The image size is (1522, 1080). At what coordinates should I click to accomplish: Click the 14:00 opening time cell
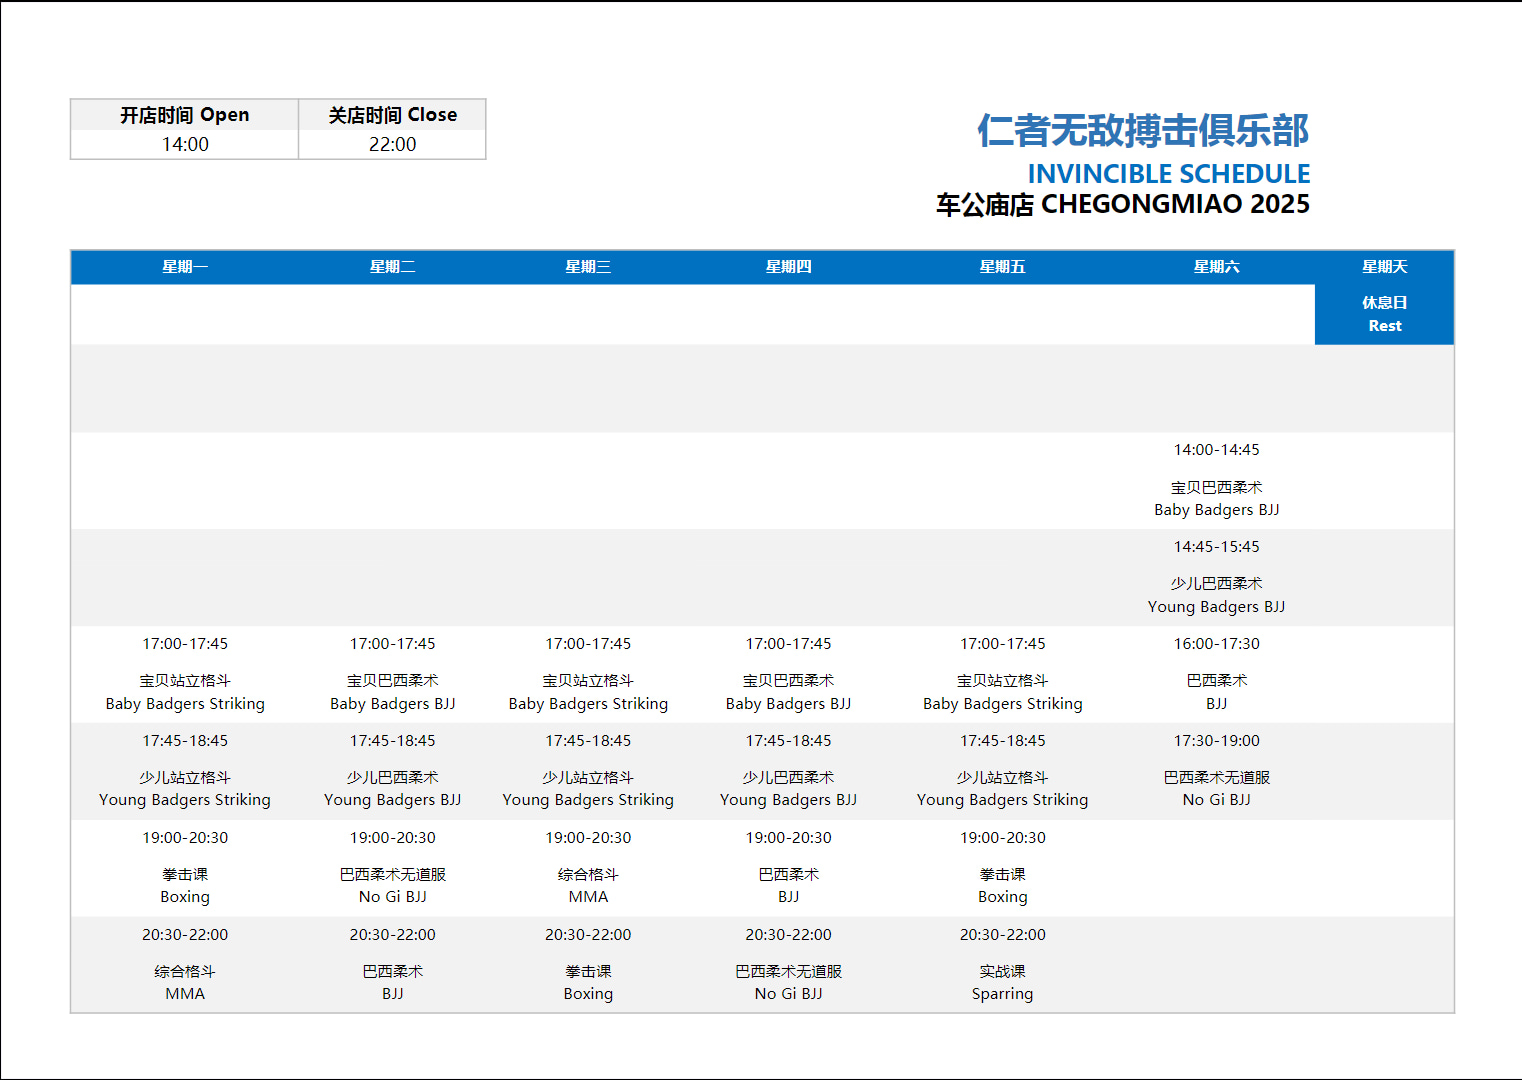click(x=185, y=144)
